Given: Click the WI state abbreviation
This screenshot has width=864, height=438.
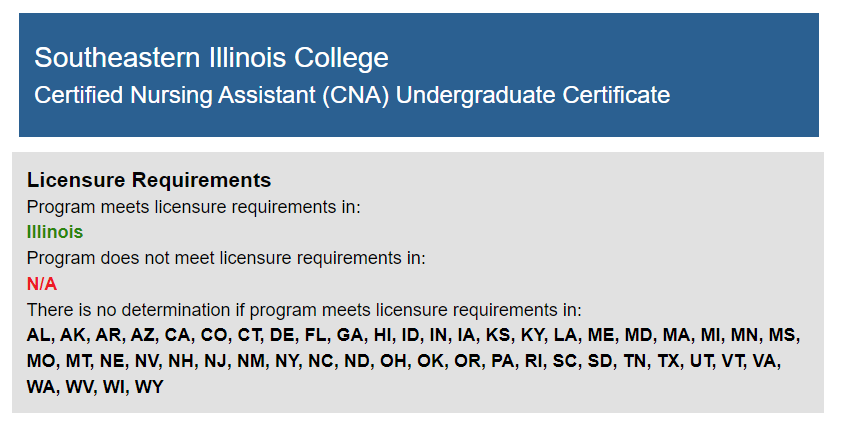Looking at the screenshot, I should tap(115, 387).
